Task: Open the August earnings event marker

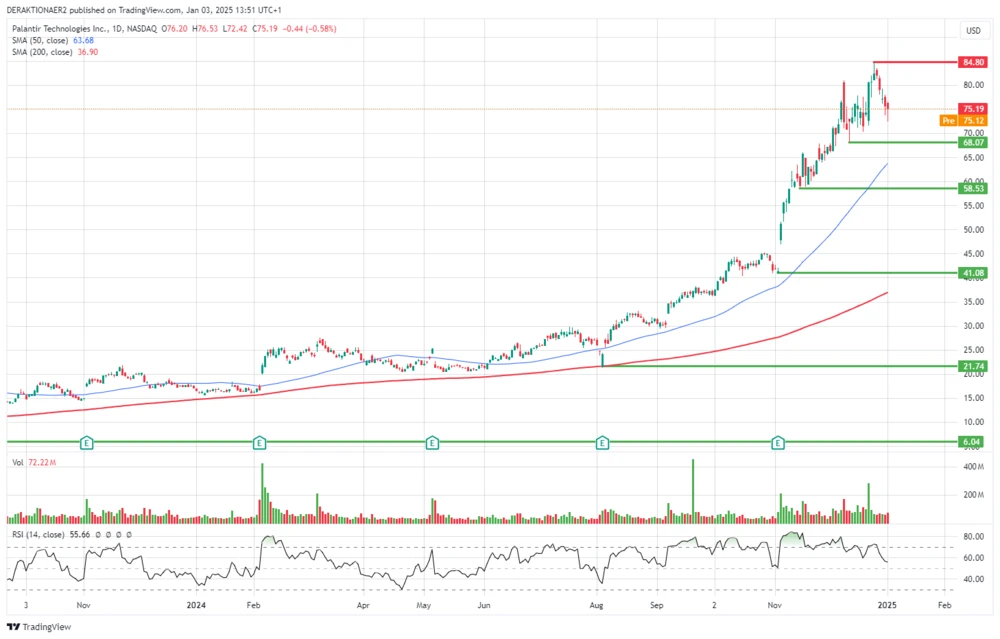Action: pos(602,442)
